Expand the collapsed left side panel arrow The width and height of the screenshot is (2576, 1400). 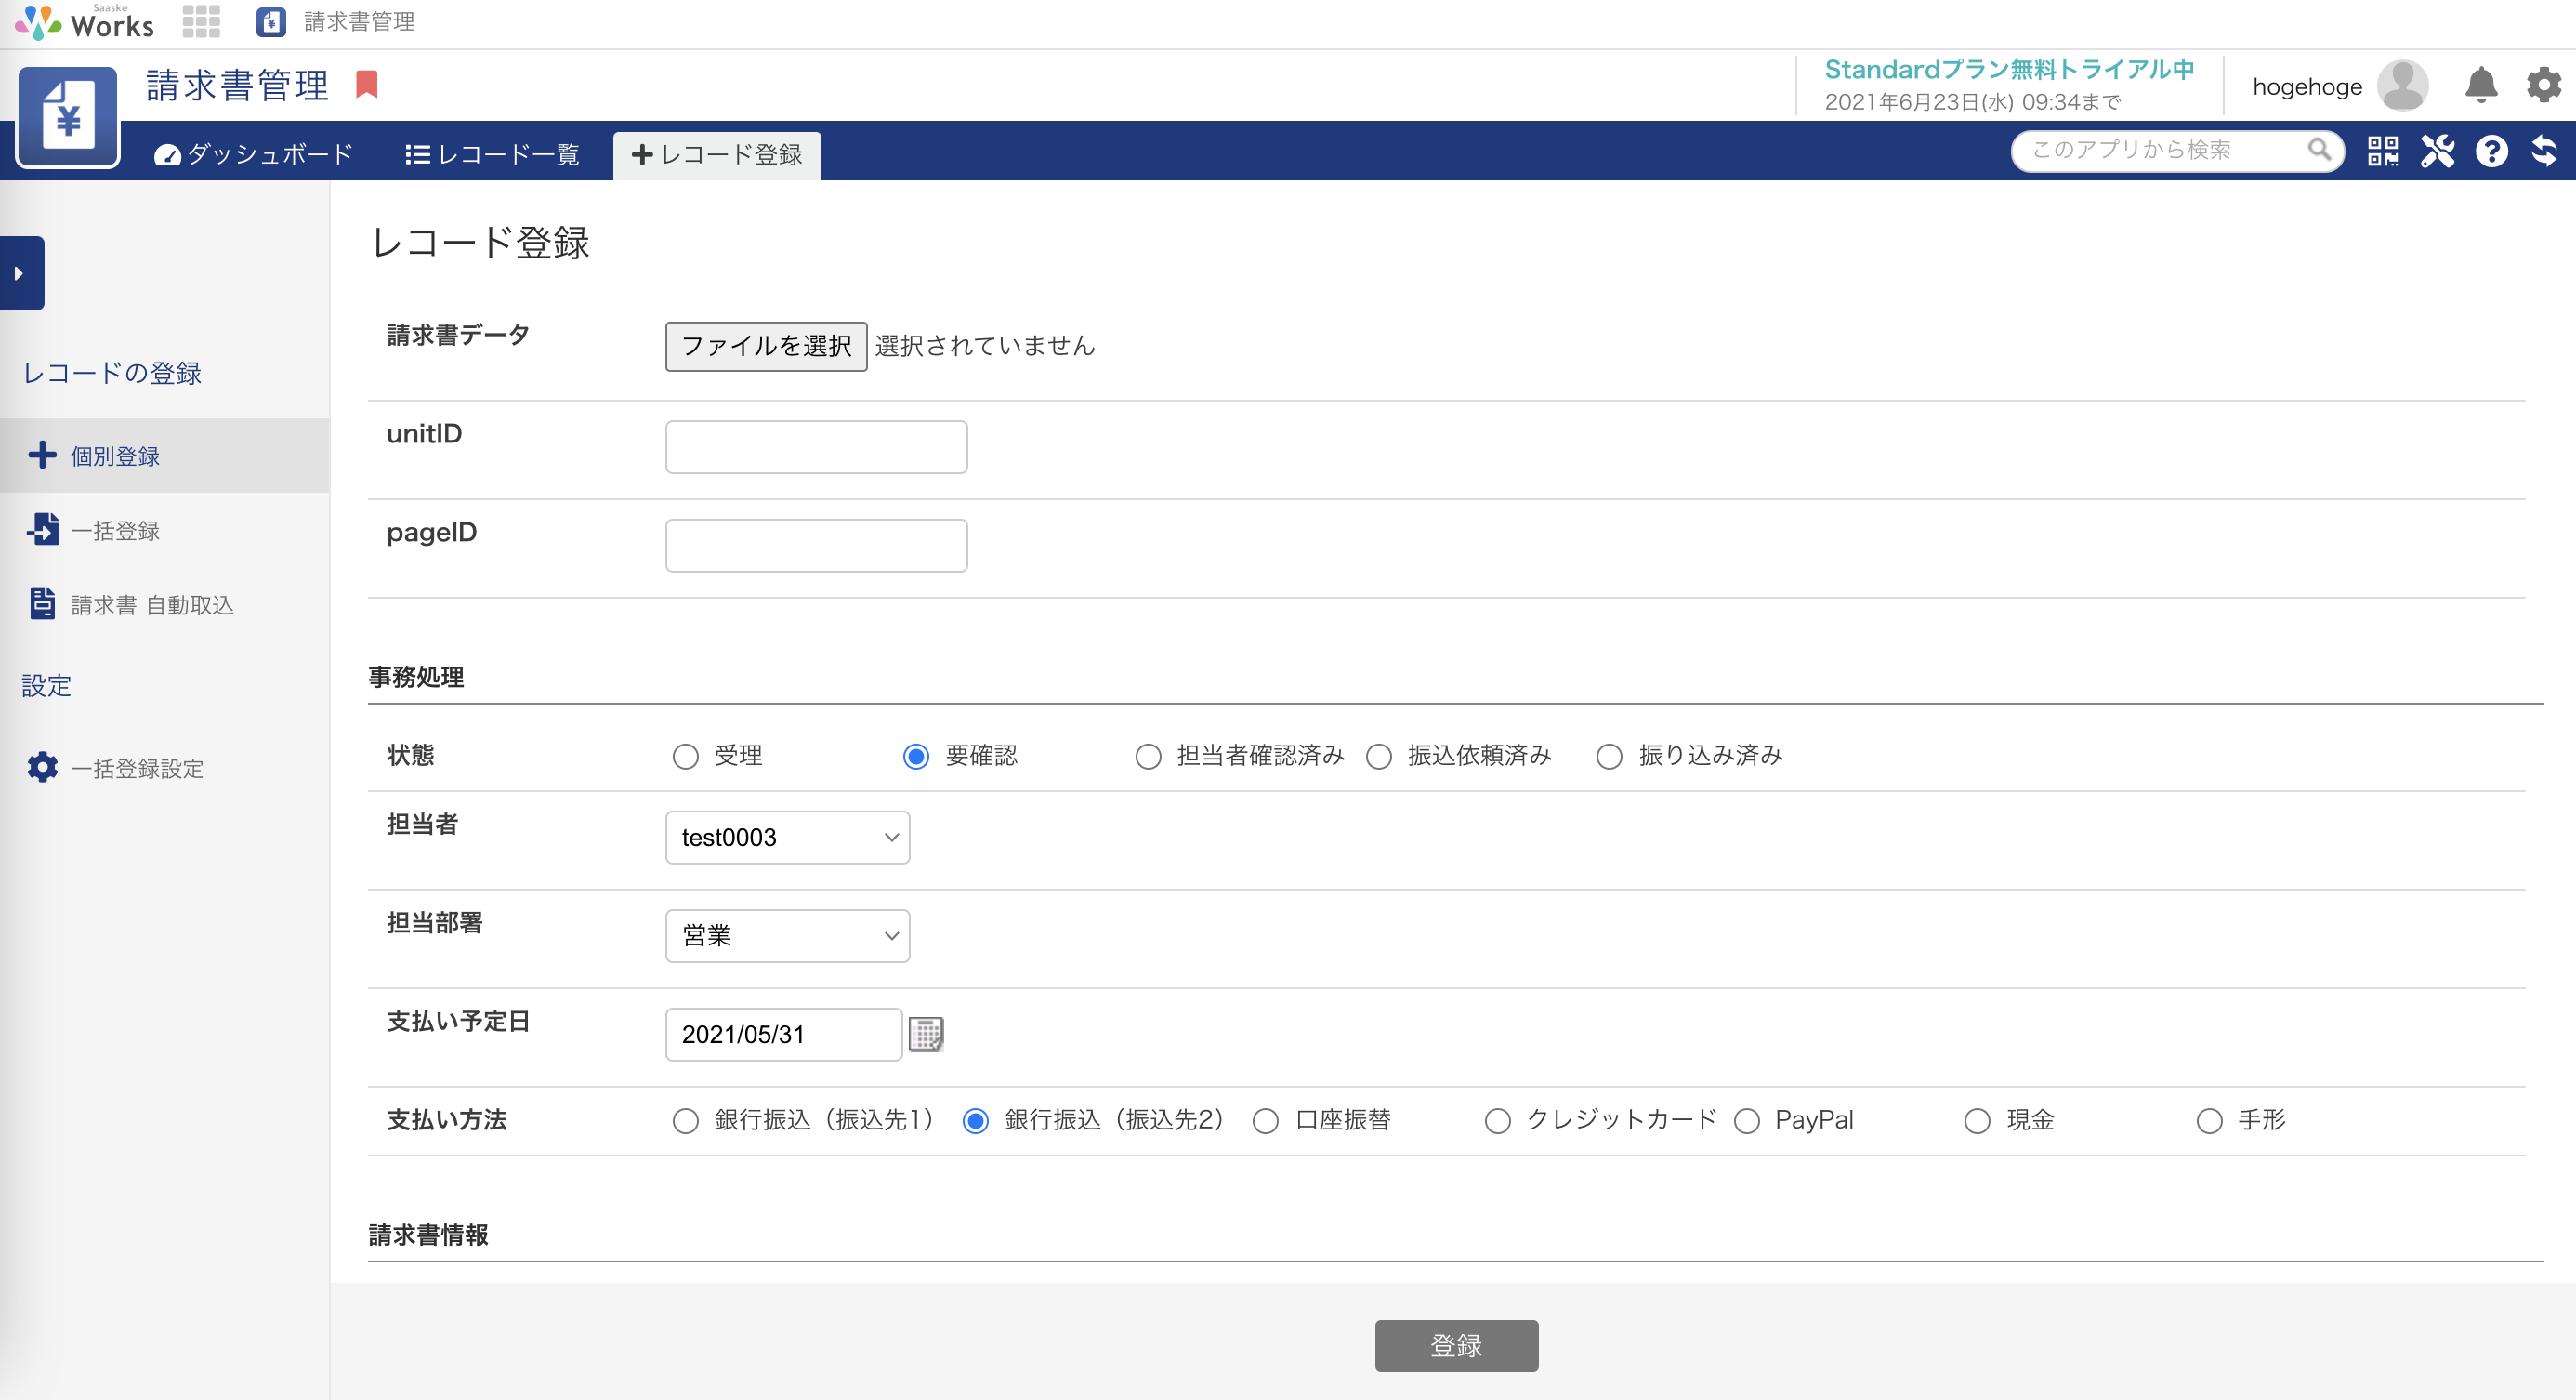(x=20, y=273)
